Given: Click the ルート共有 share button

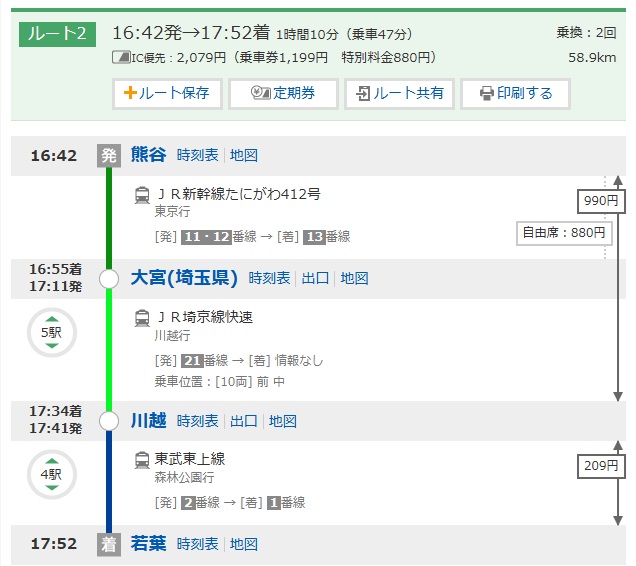Looking at the screenshot, I should click(x=399, y=93).
